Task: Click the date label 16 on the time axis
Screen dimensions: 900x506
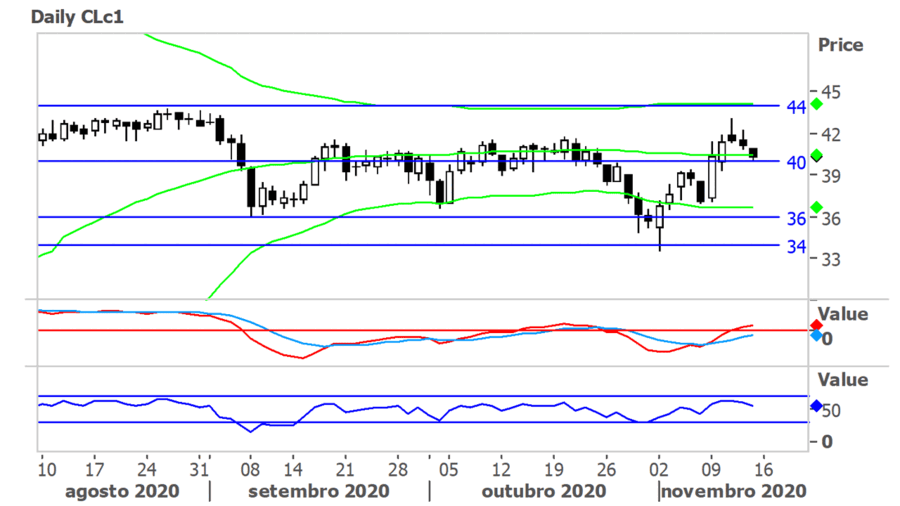Action: [x=763, y=470]
